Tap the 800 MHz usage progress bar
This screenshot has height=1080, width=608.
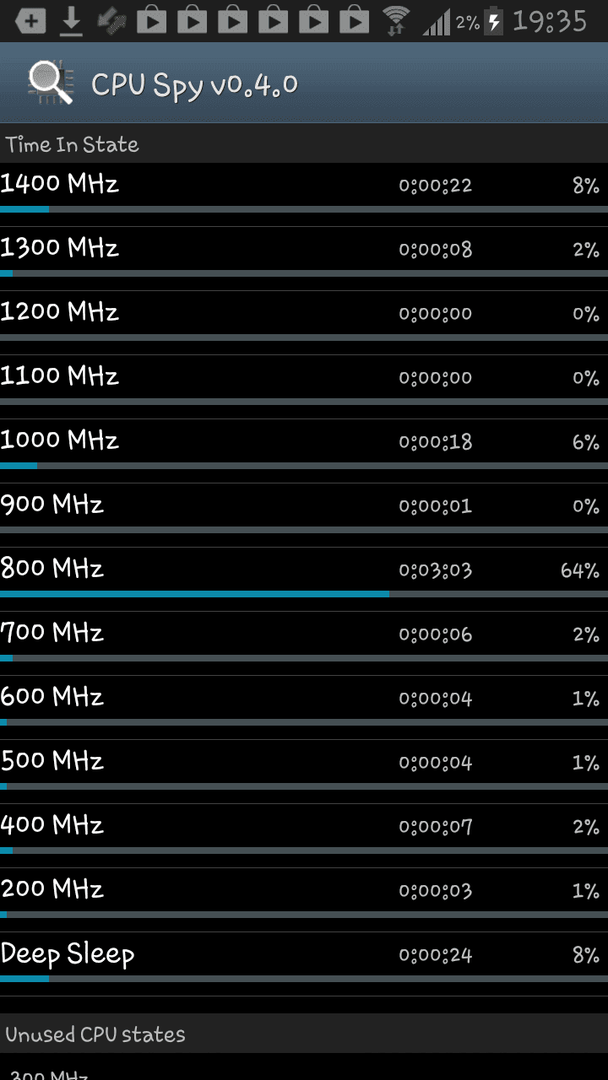[x=304, y=594]
